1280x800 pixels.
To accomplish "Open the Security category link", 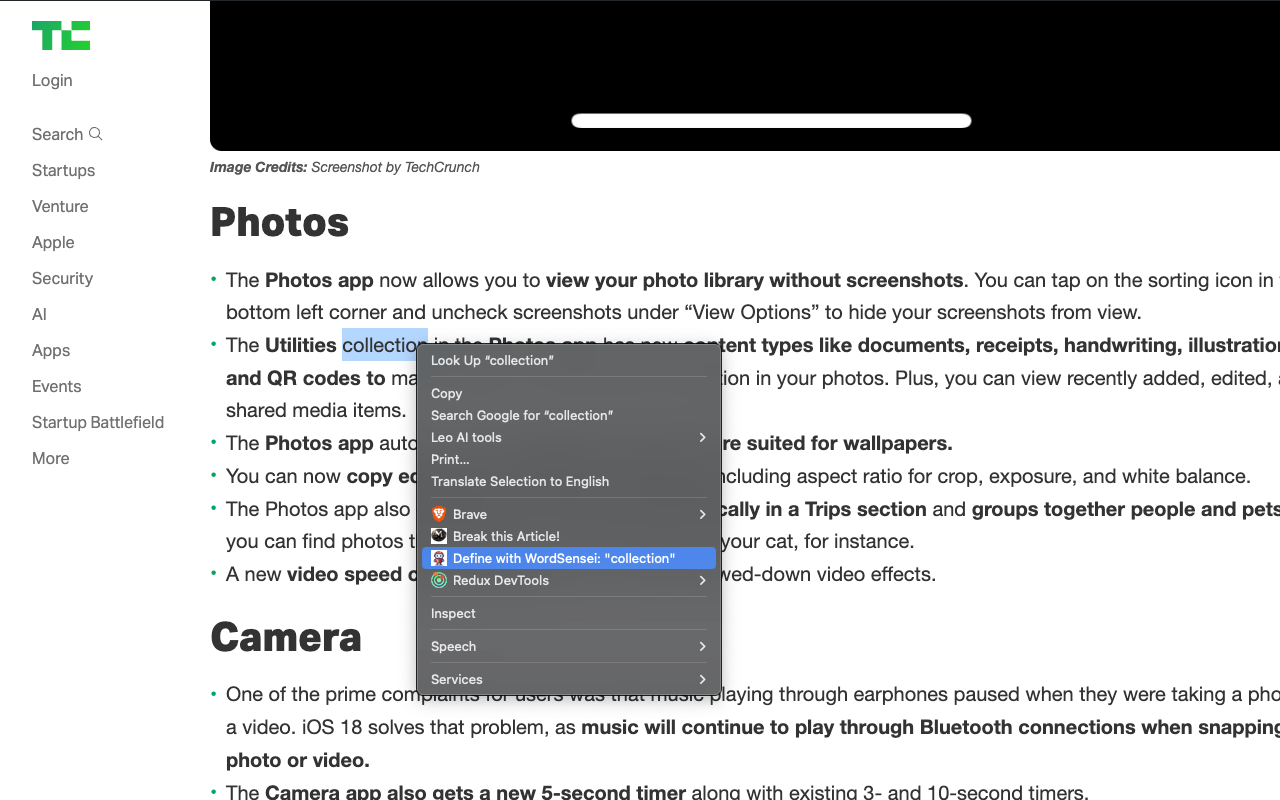I will (62, 278).
